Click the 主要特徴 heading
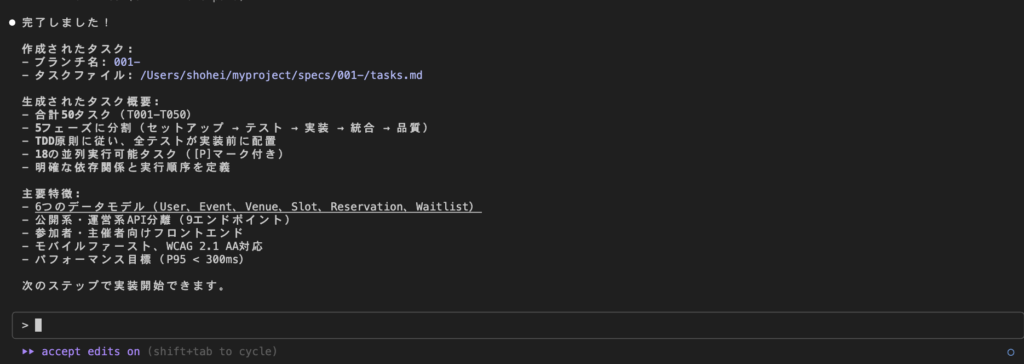1024x364 pixels. [51, 193]
